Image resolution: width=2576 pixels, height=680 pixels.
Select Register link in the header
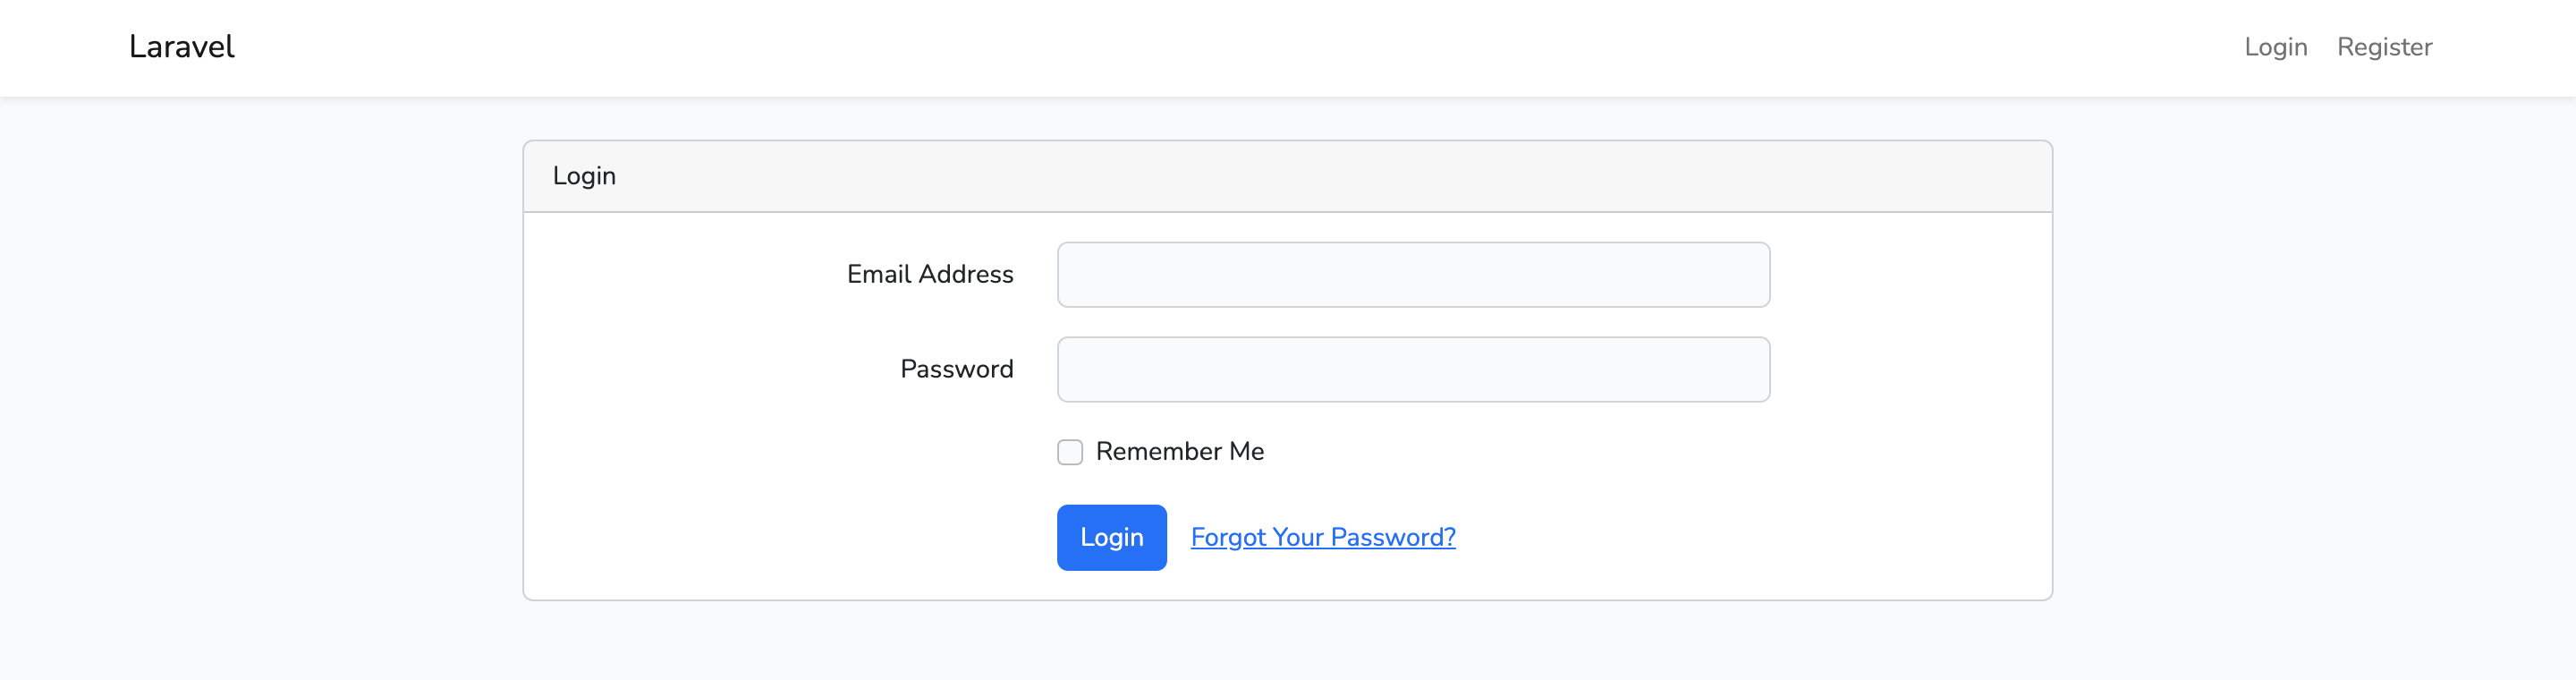coord(2384,47)
